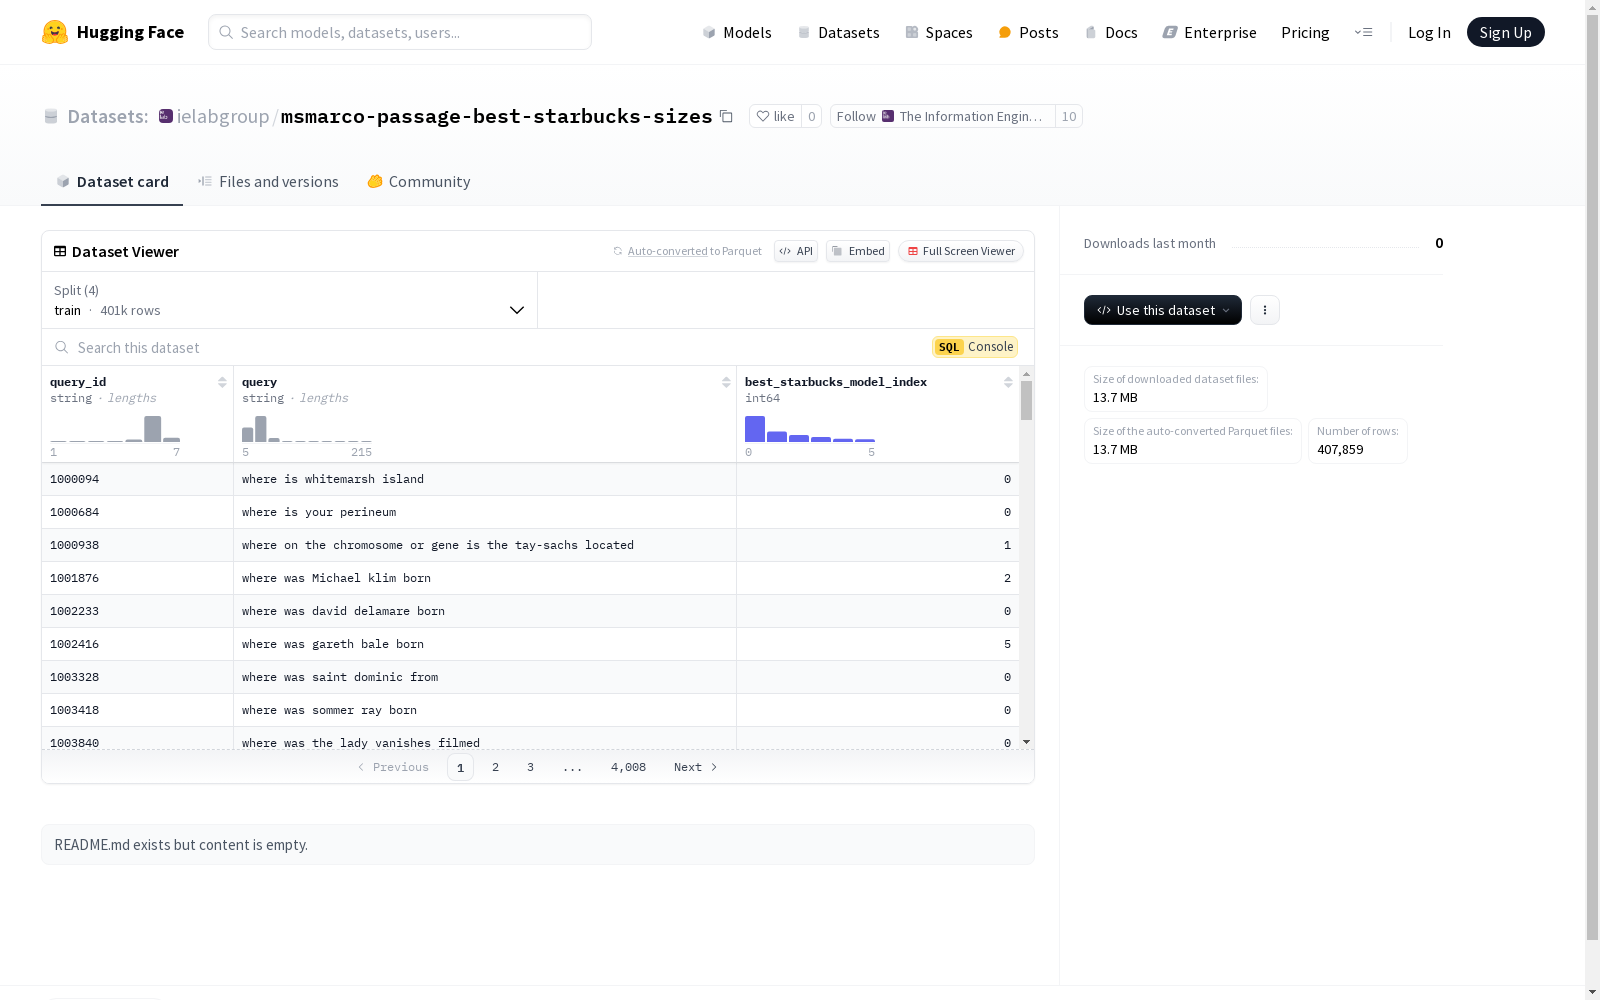The height and width of the screenshot is (1000, 1600).
Task: Click the like count number
Action: click(x=812, y=117)
